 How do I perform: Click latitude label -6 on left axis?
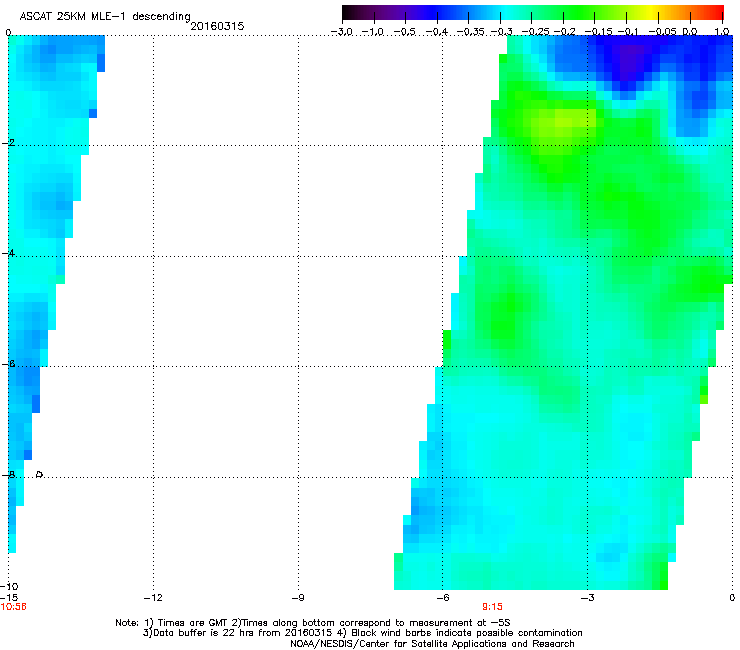click(8, 364)
